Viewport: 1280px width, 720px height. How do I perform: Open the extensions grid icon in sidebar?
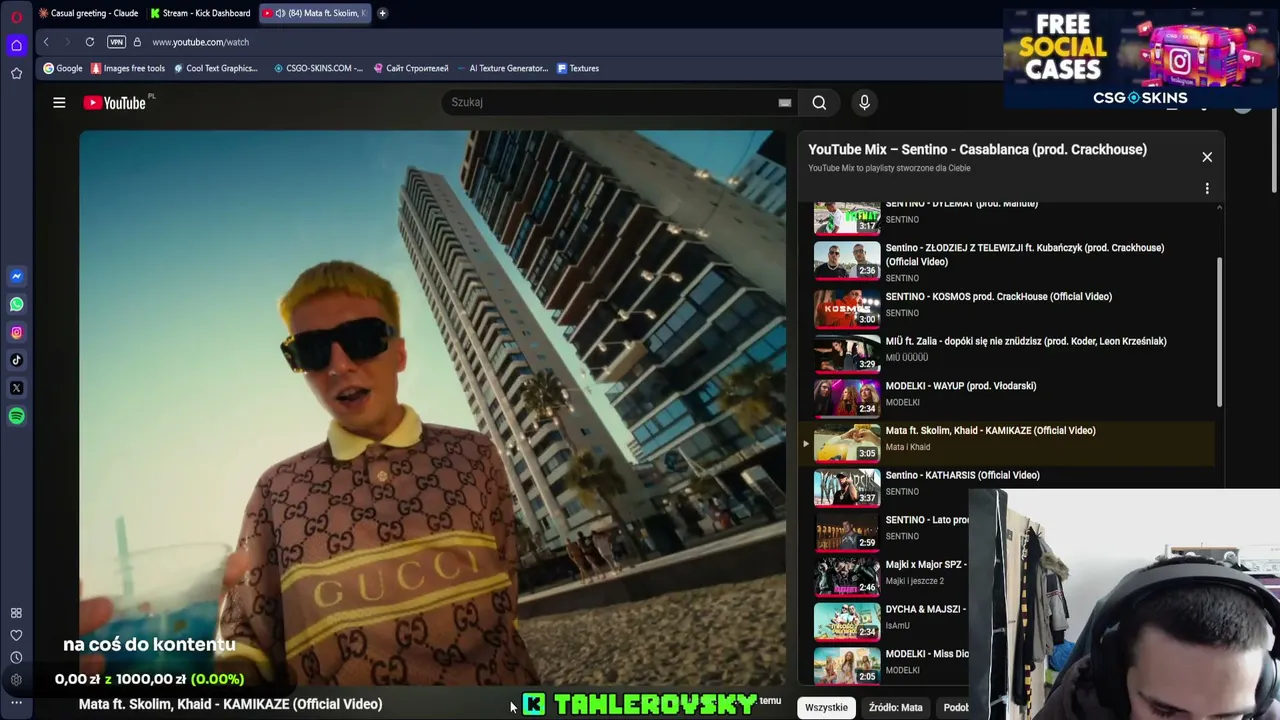tap(16, 613)
